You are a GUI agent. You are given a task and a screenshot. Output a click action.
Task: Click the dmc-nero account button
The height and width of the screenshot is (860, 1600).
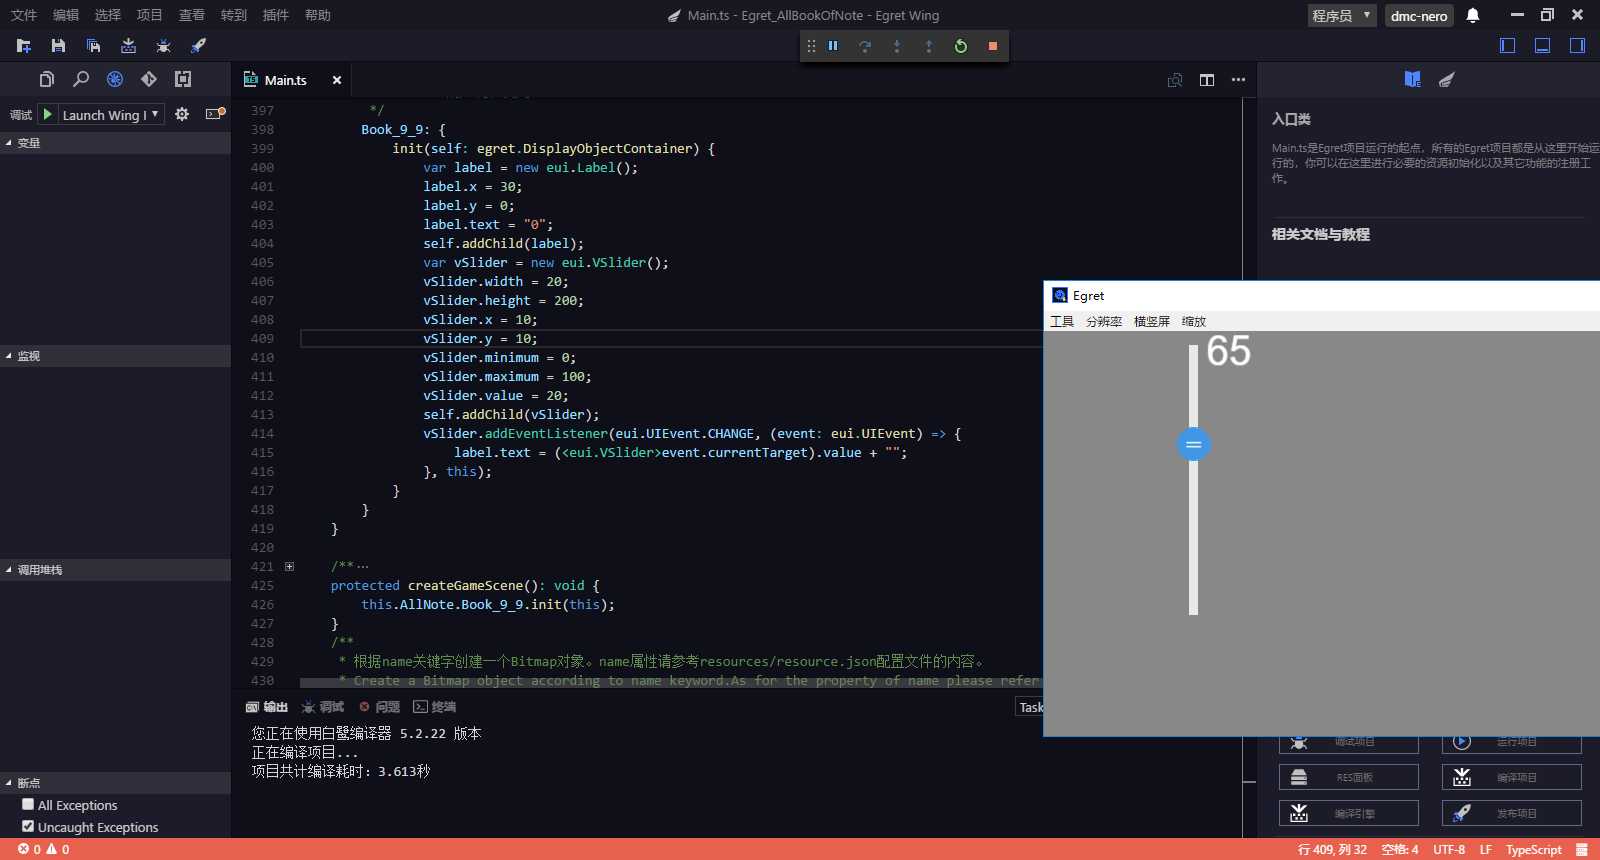[x=1419, y=15]
